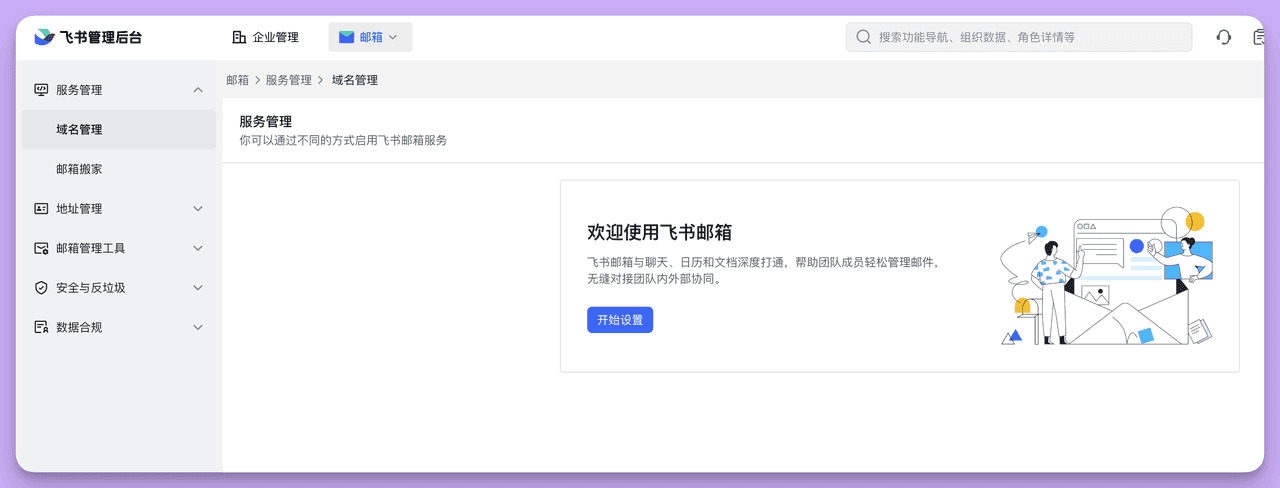Screen dimensions: 1280x488
Task: Expand the 邮箱管理工具 section chevron
Action: pos(198,248)
